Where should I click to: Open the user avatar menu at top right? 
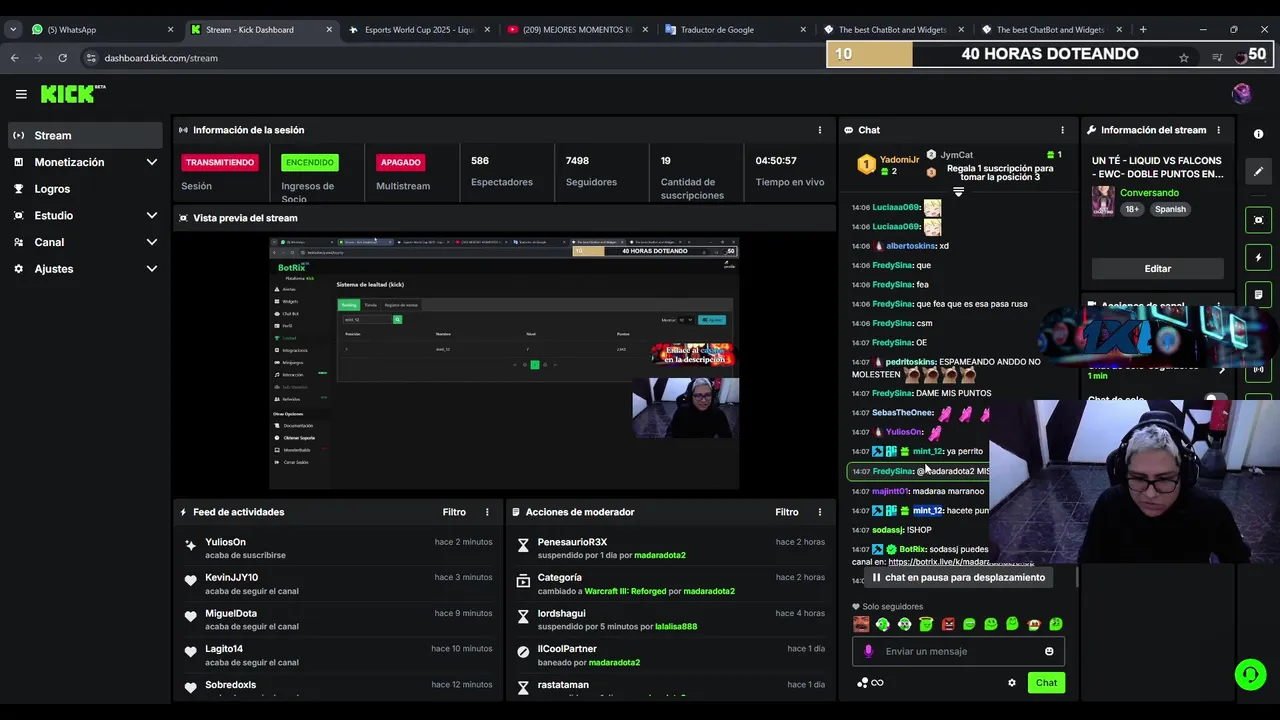(1242, 94)
